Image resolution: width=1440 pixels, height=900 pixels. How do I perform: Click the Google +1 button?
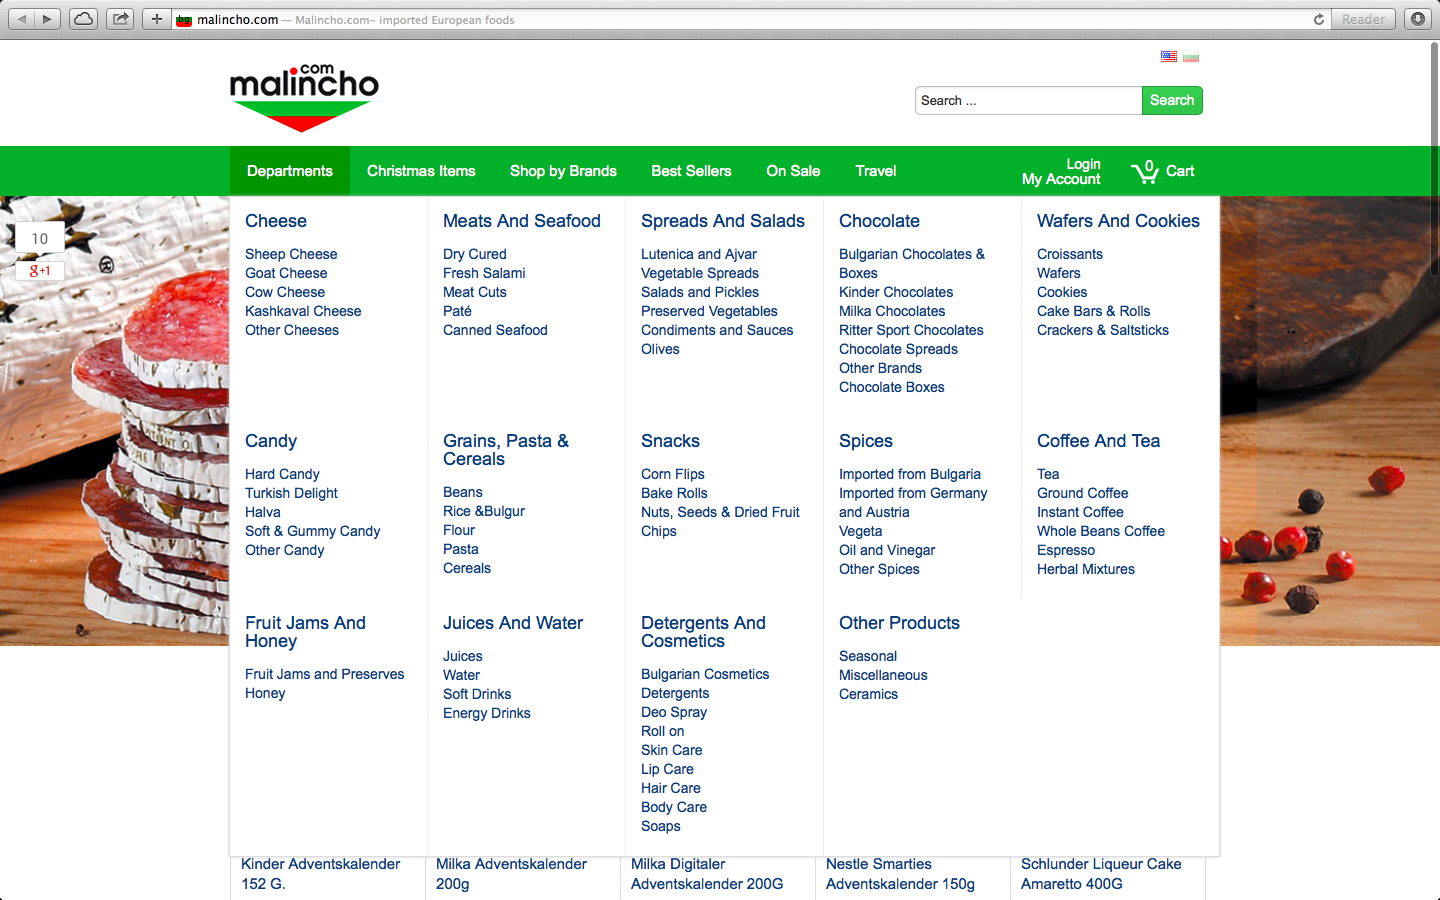coord(40,270)
